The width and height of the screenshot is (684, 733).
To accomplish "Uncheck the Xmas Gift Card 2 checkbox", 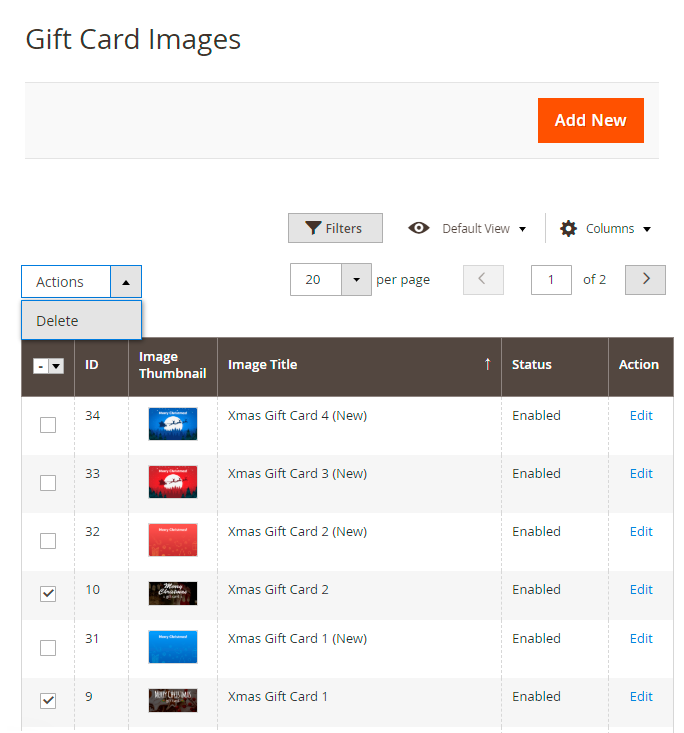I will [x=48, y=593].
